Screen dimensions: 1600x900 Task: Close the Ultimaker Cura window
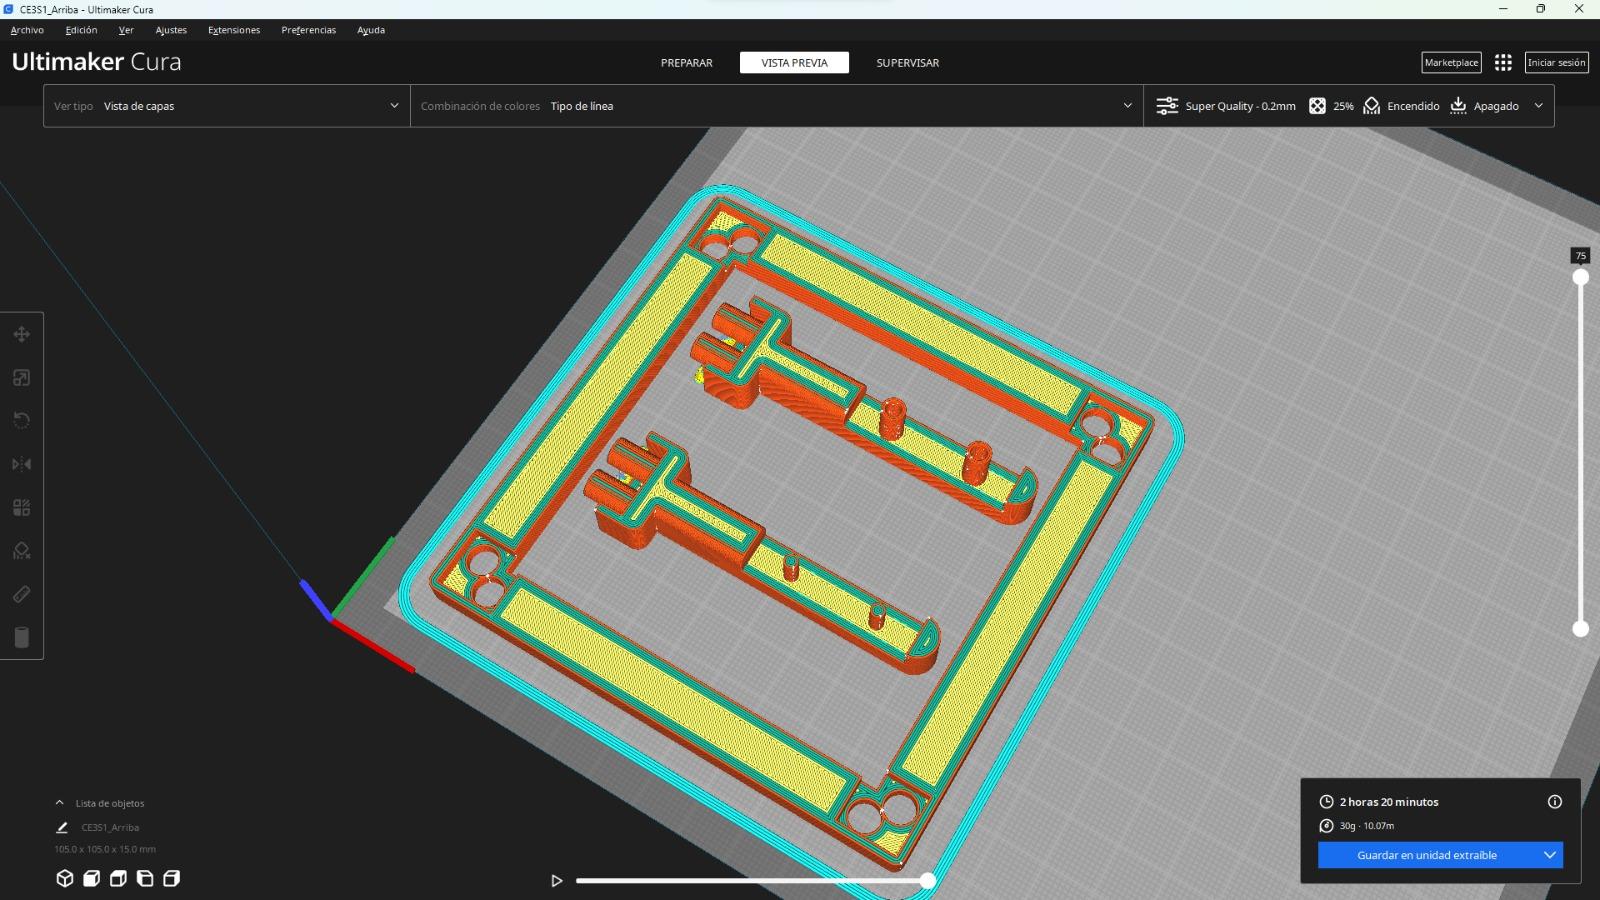tap(1580, 9)
